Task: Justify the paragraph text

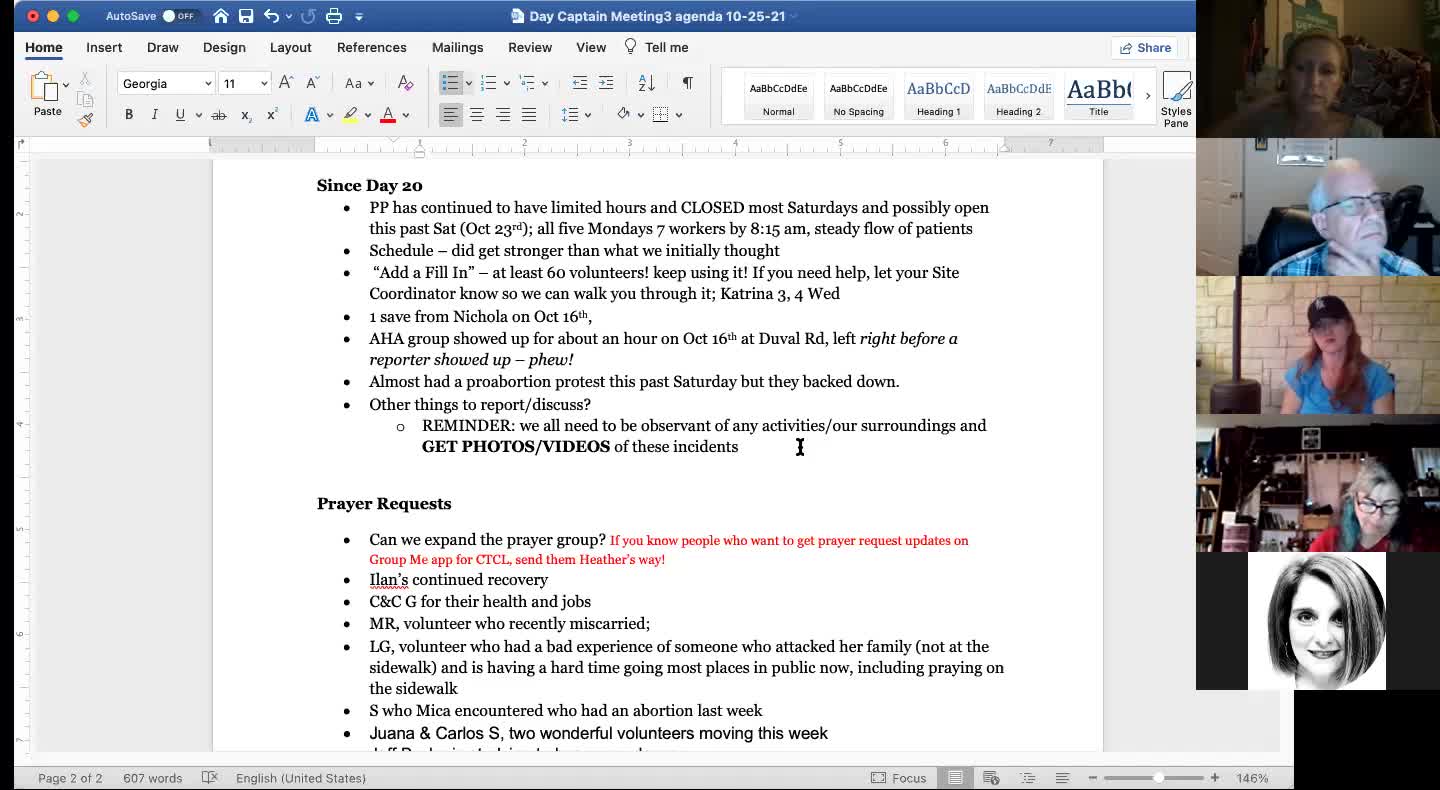Action: (x=529, y=115)
